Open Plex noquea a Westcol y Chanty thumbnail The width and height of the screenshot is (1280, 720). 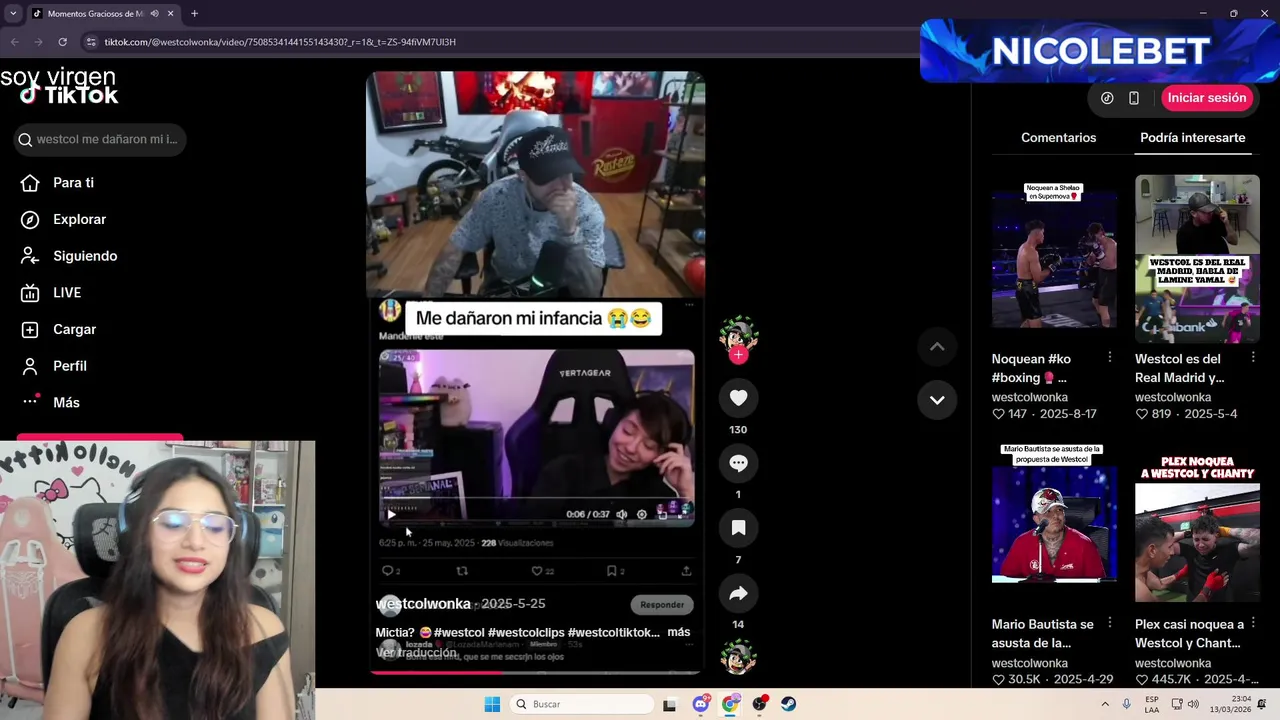tap(1197, 525)
